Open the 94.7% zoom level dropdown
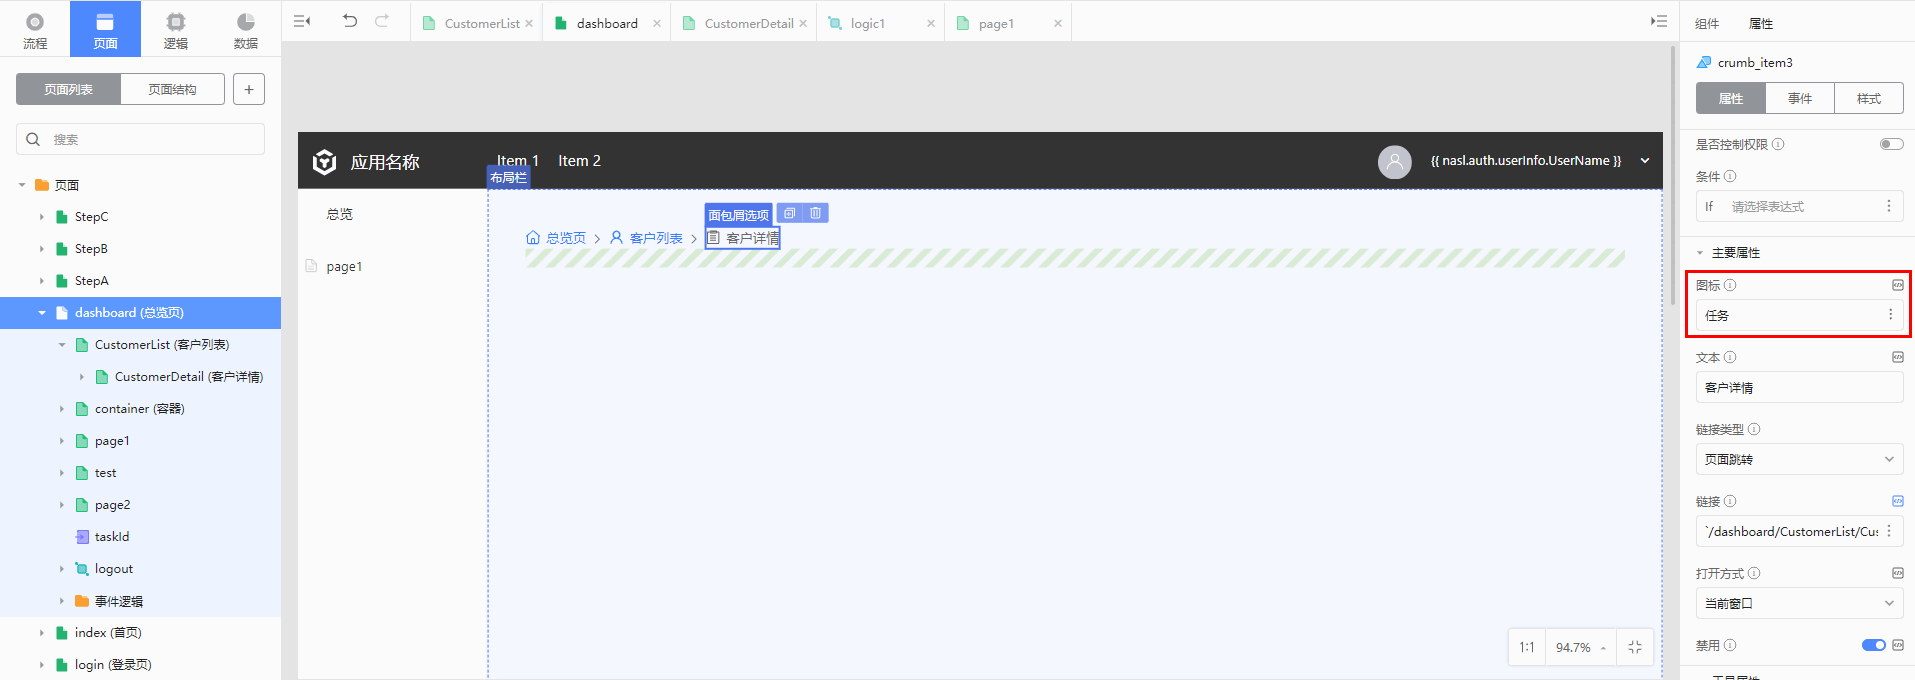This screenshot has height=680, width=1915. (x=1581, y=647)
